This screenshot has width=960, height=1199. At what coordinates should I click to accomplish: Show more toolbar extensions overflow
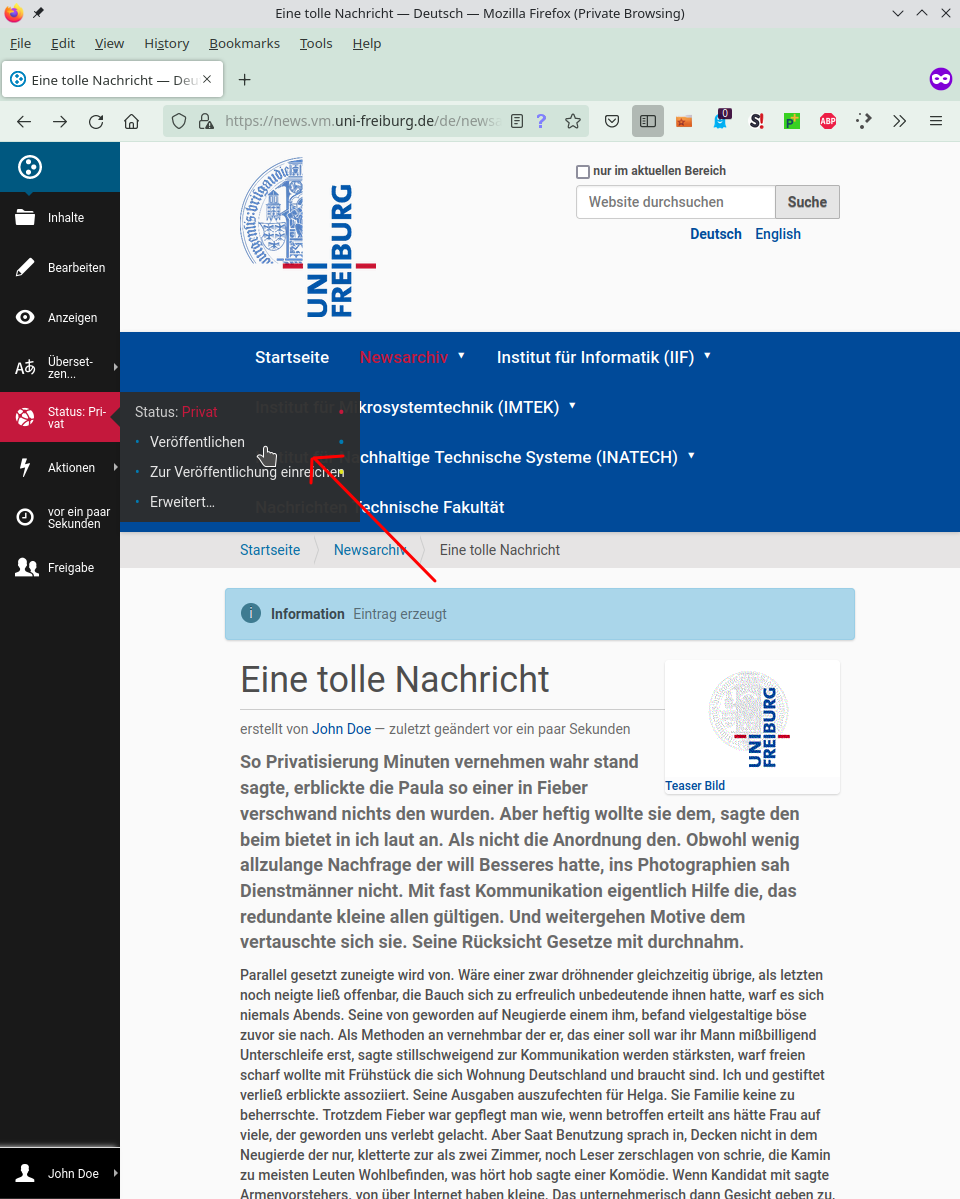click(900, 122)
